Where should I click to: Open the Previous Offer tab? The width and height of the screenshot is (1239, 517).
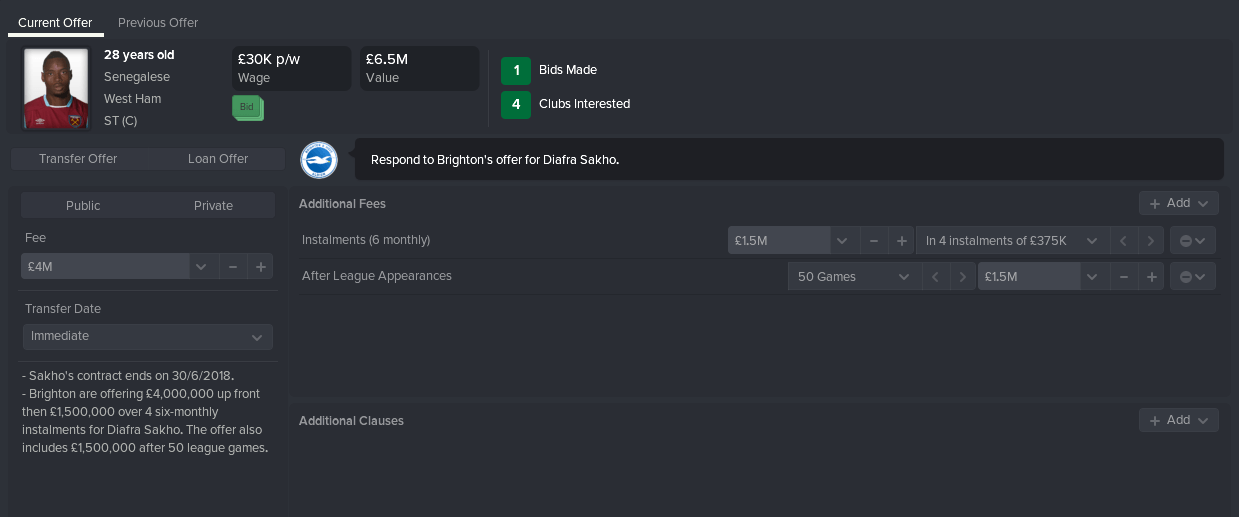(x=158, y=22)
